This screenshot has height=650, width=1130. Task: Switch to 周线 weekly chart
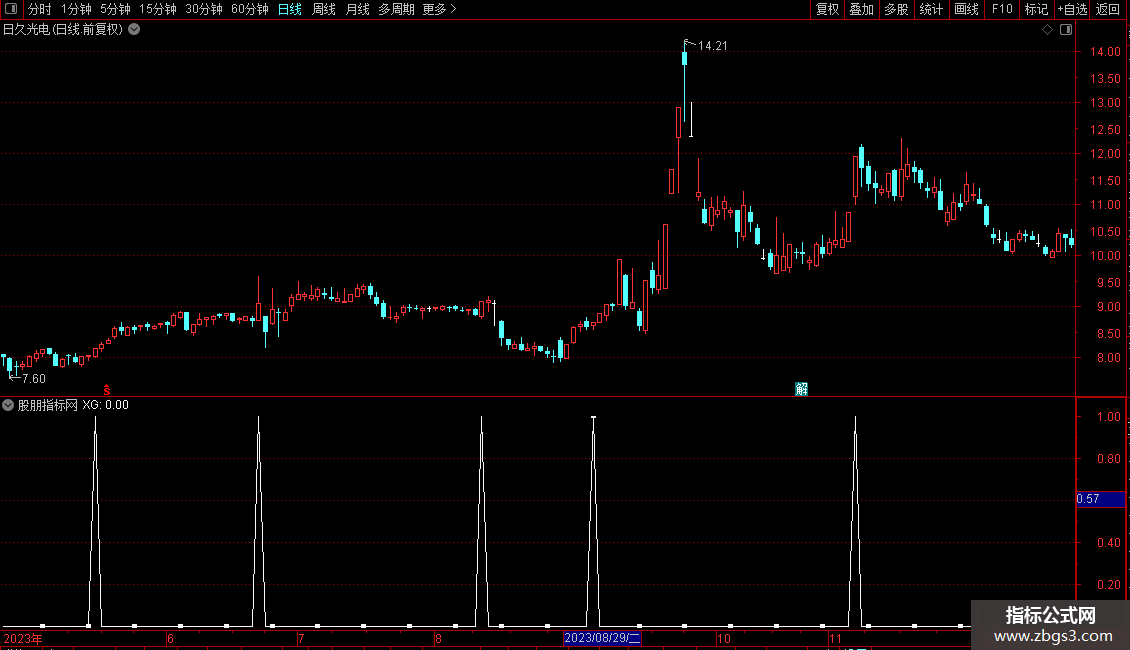pyautogui.click(x=324, y=9)
